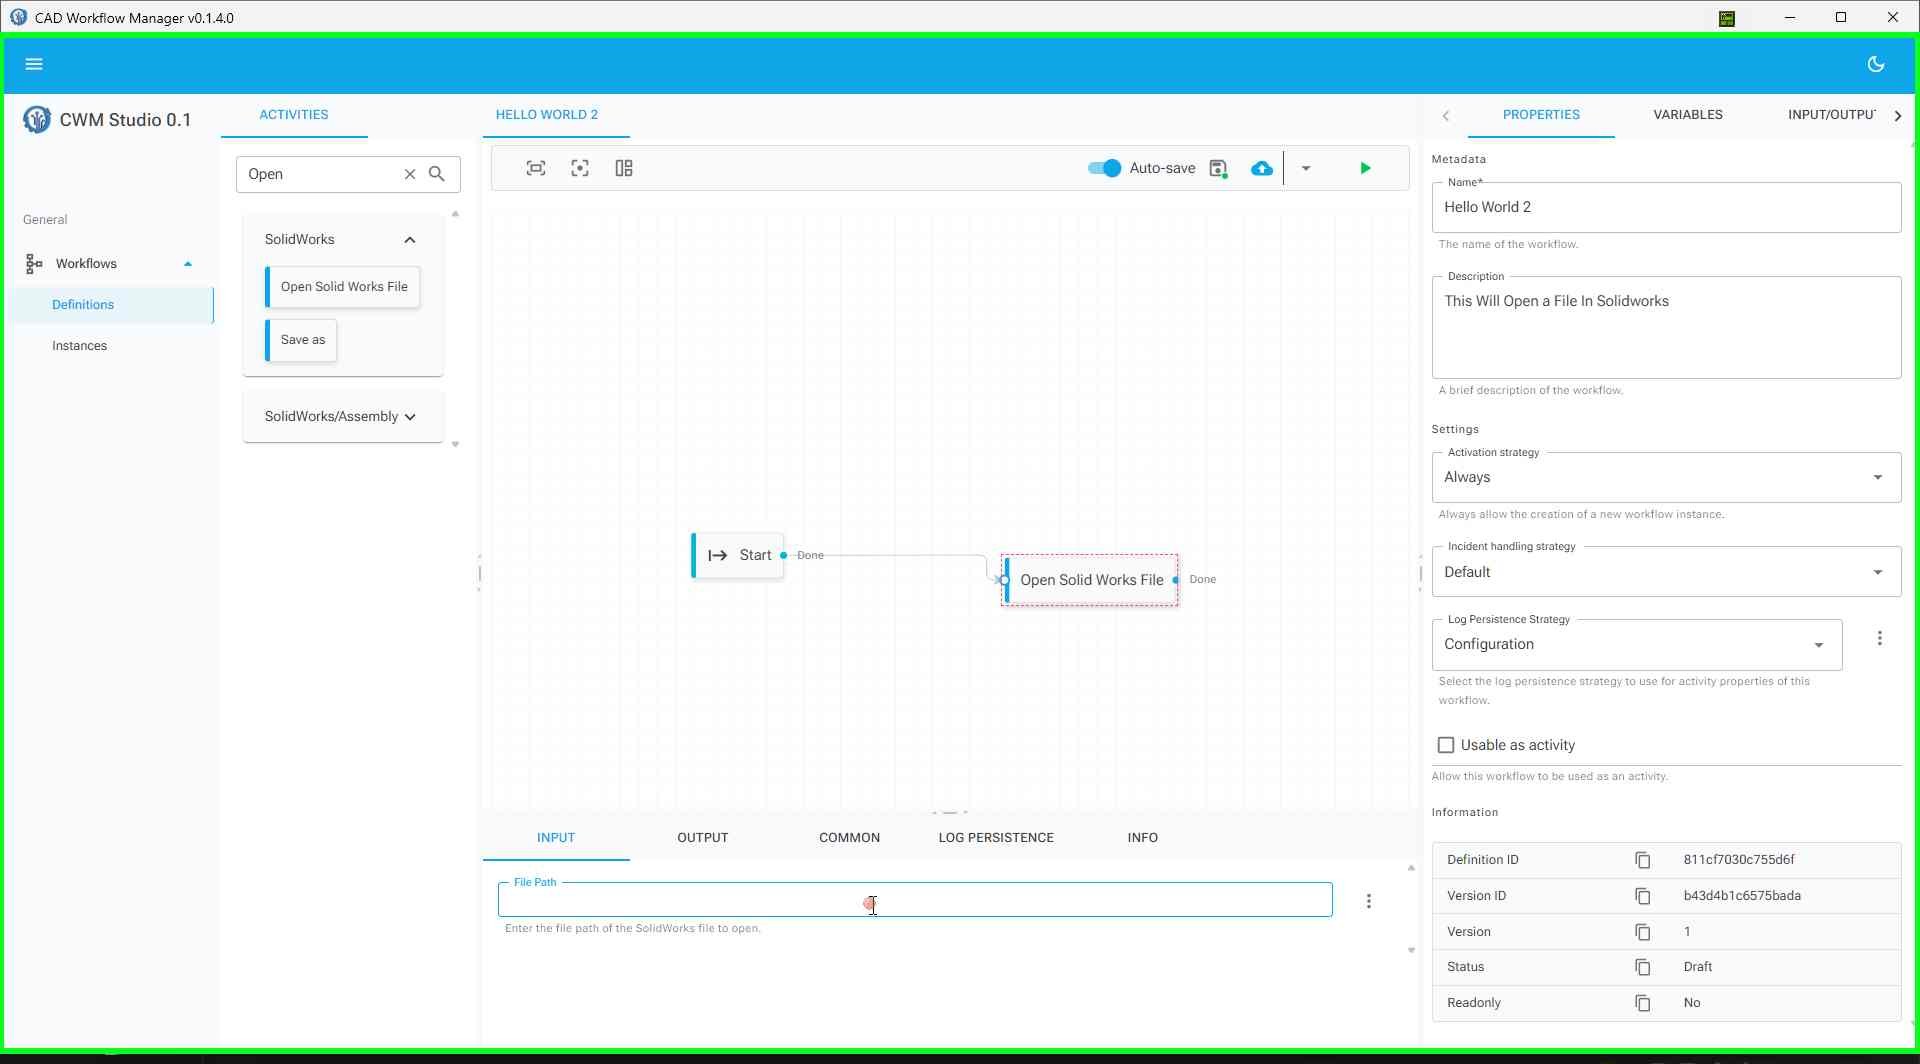Click the auto layout icon
The height and width of the screenshot is (1064, 1920).
pos(624,168)
